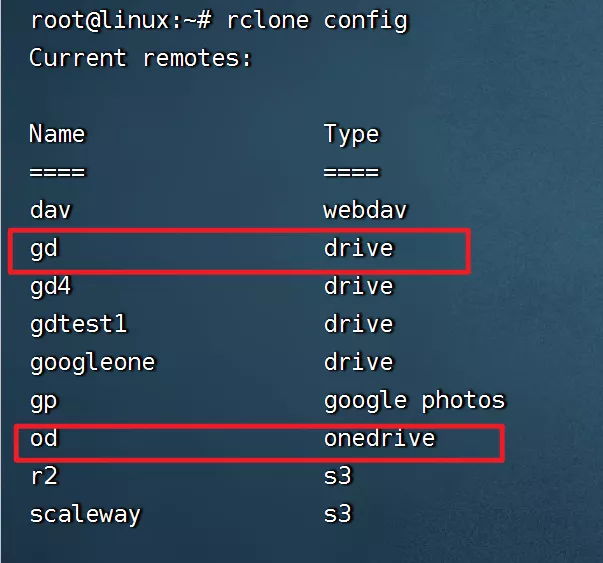Click the Name column header
This screenshot has height=563, width=603.
57,134
